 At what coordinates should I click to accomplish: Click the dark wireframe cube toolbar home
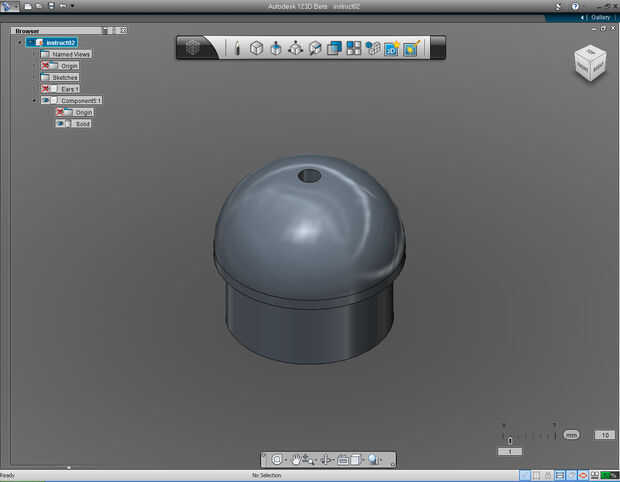tap(193, 48)
